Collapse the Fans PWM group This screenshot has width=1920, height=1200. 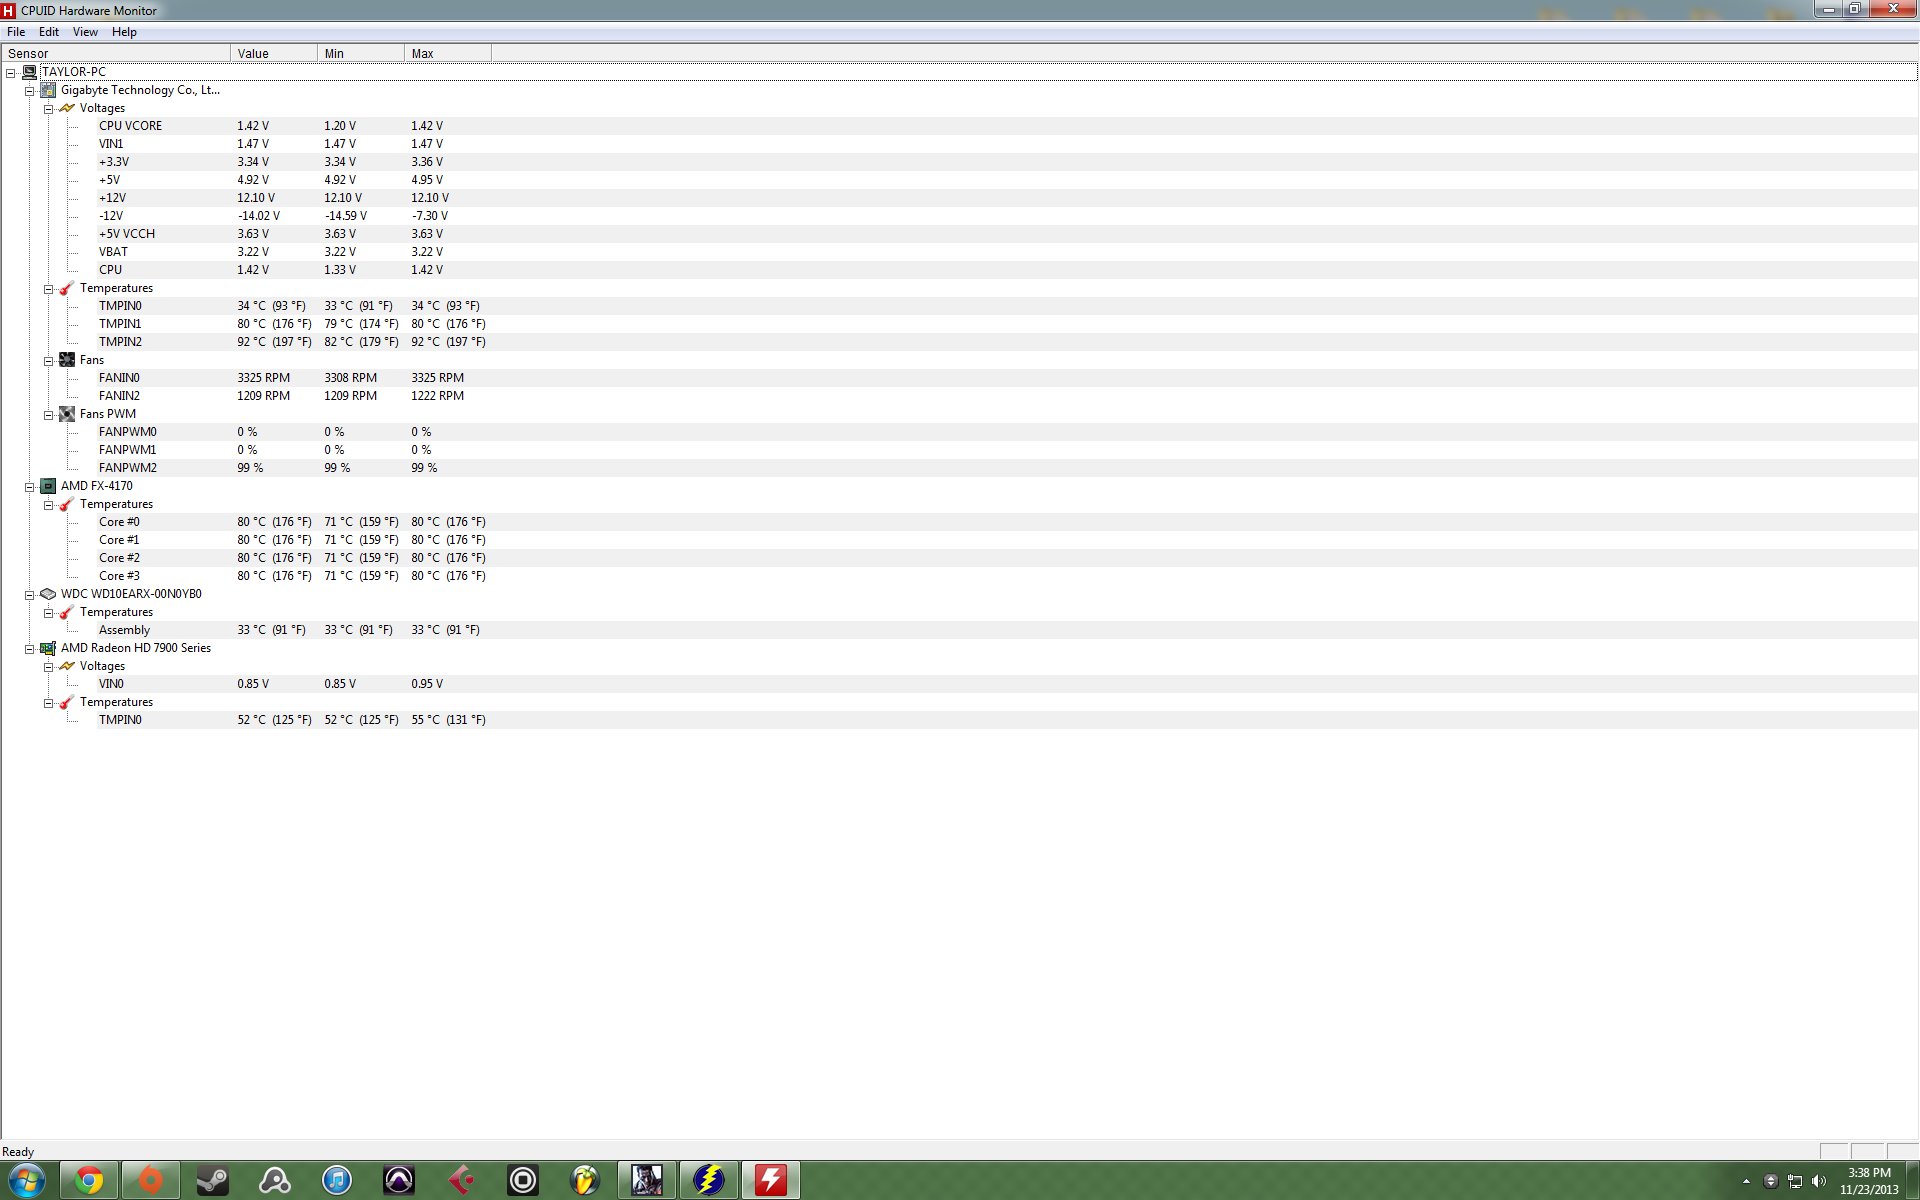click(x=48, y=415)
